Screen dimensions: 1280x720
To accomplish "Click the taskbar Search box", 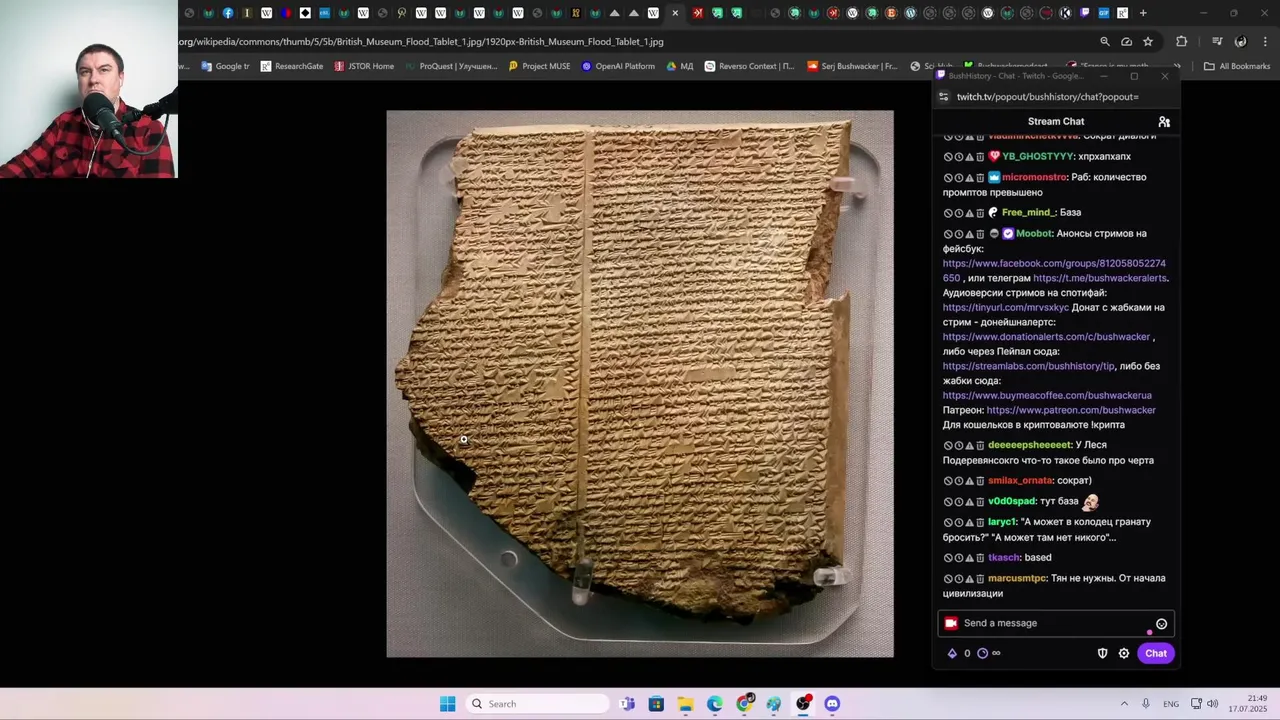I will pyautogui.click(x=538, y=704).
